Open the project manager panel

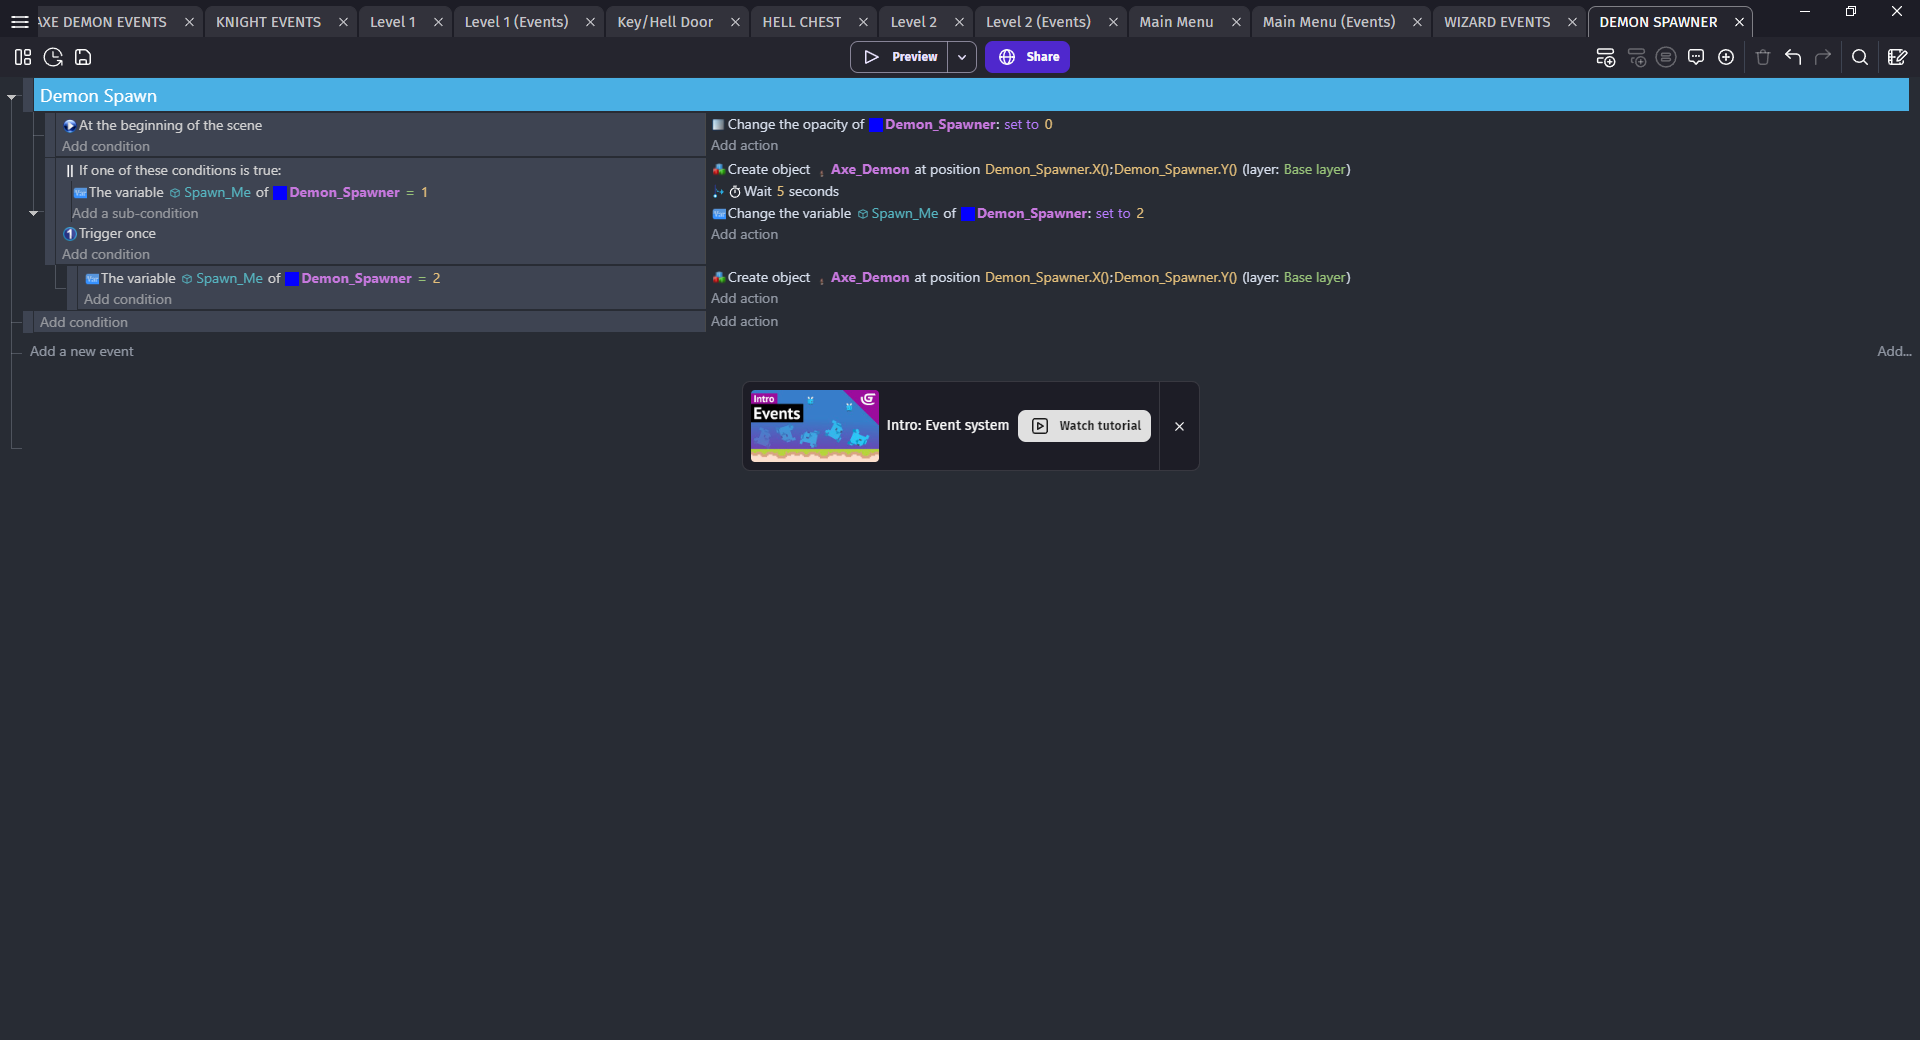(22, 57)
